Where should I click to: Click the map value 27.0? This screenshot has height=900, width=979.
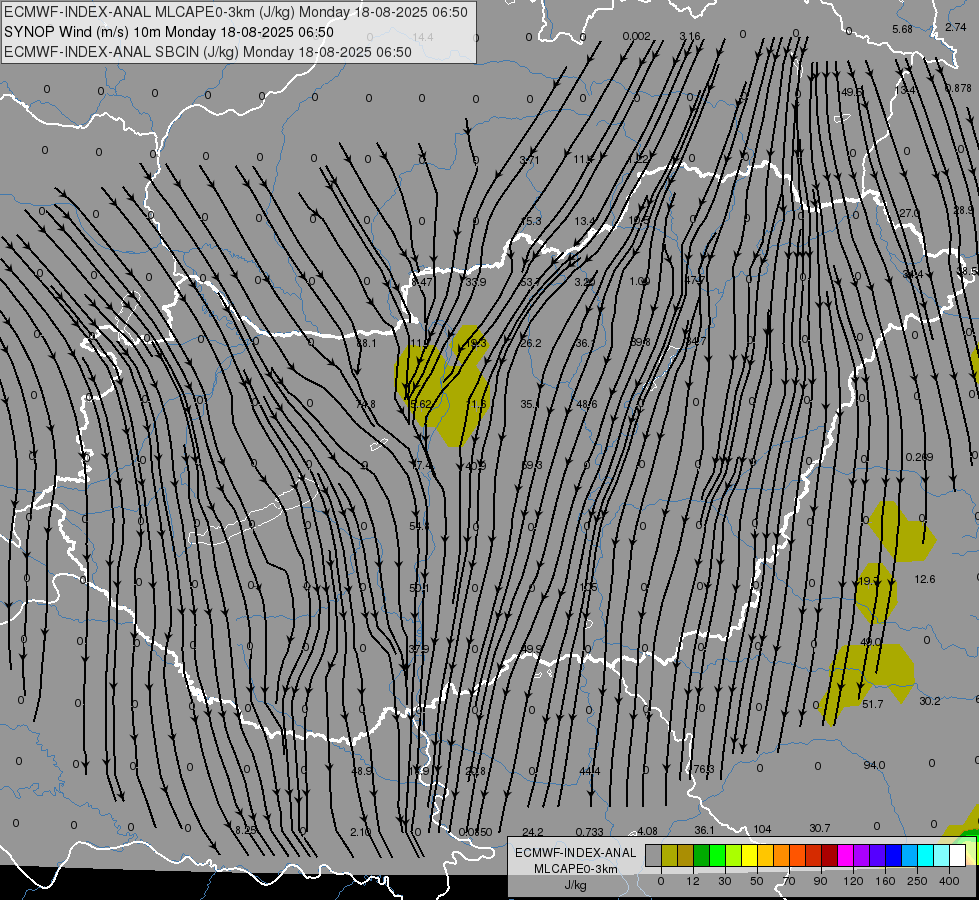click(x=909, y=214)
